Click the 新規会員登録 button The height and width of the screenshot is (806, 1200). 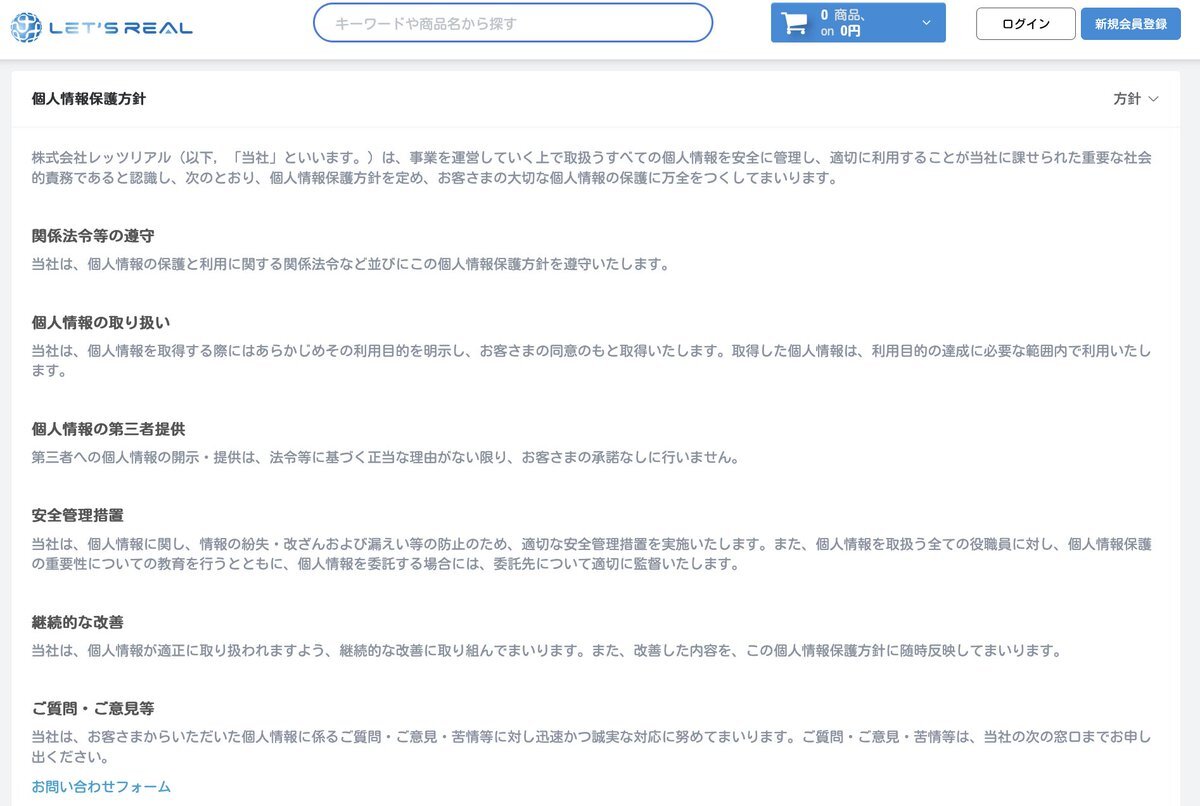1131,24
